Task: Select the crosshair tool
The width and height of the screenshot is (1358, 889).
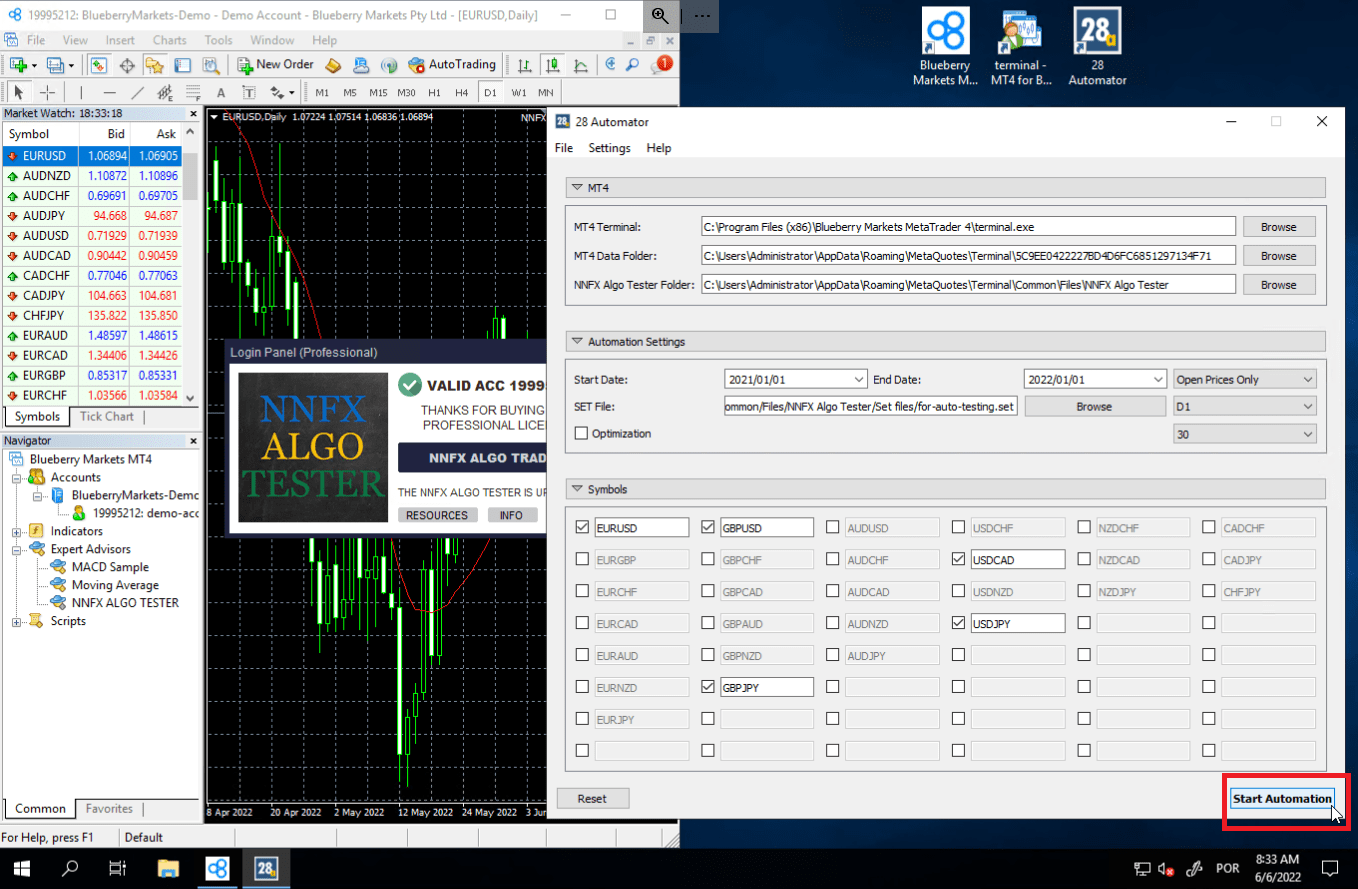Action: click(47, 93)
